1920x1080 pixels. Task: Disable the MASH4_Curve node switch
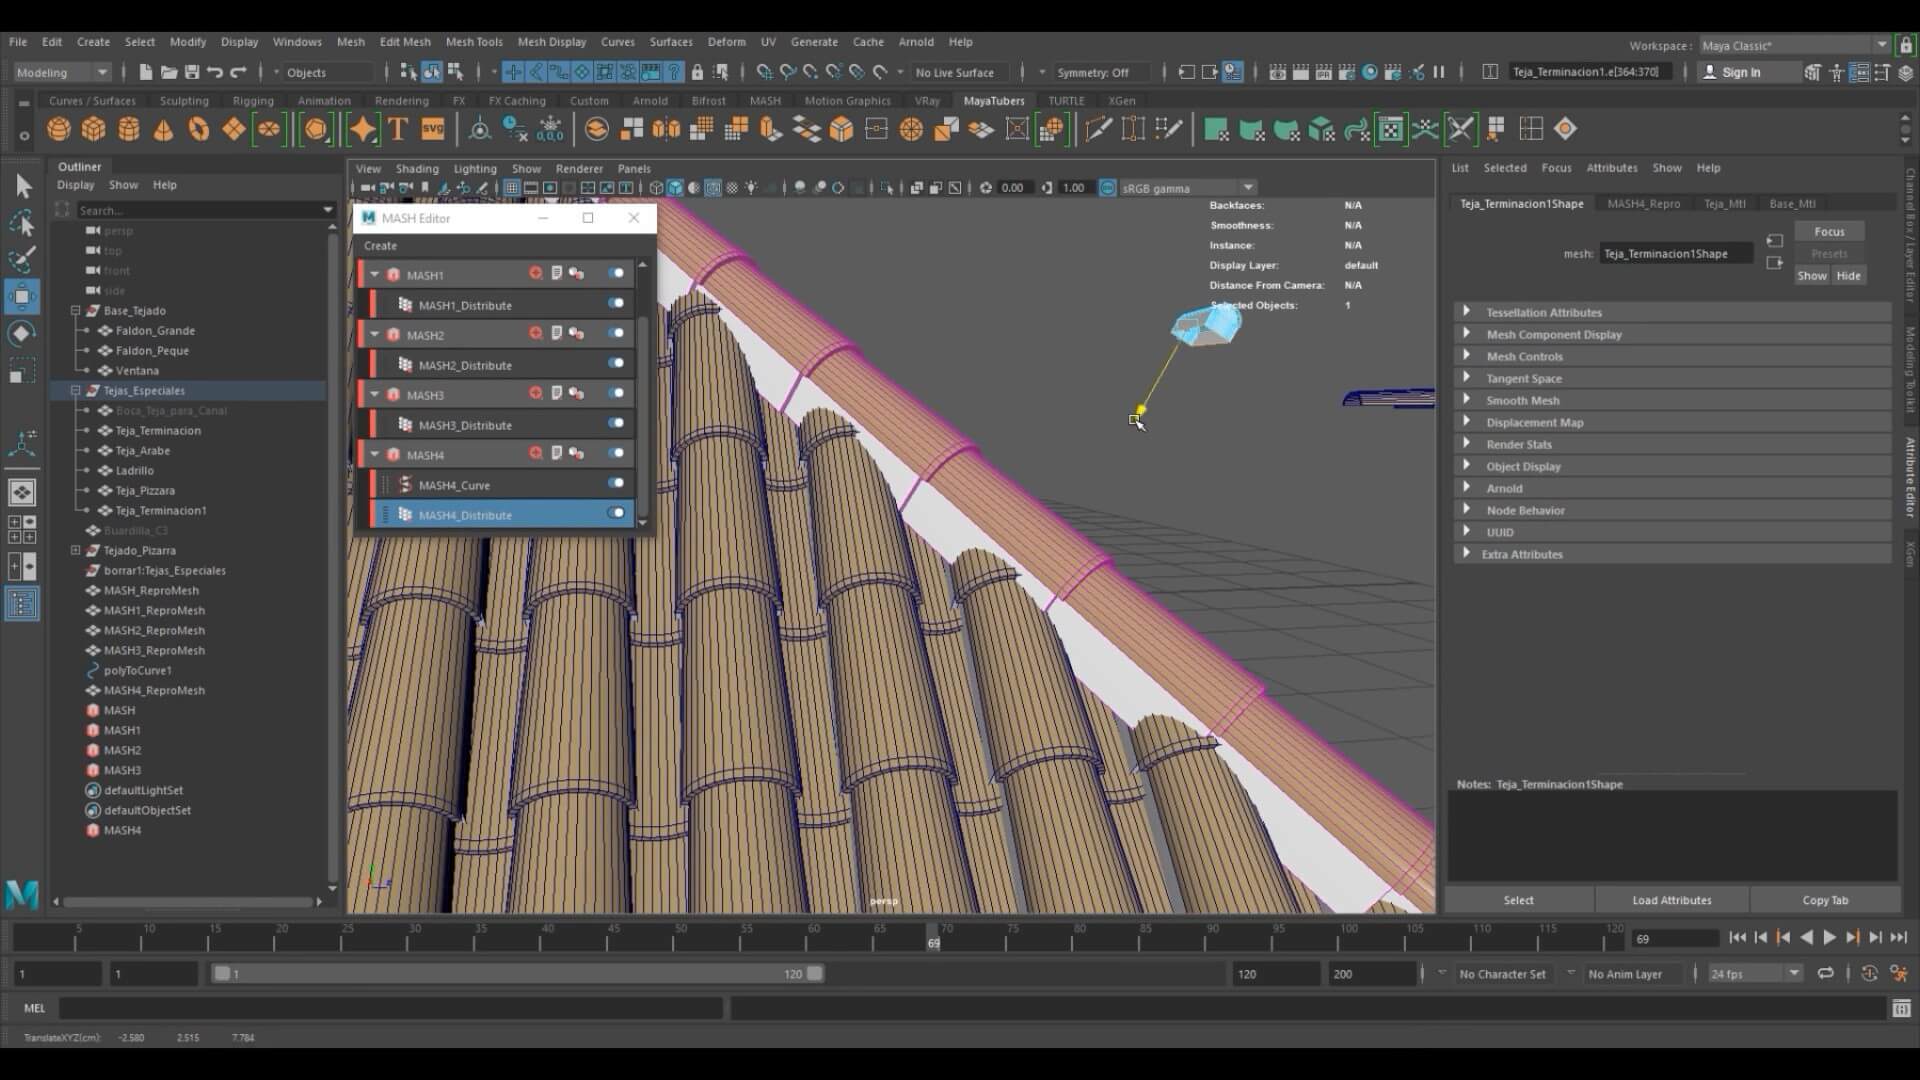point(616,483)
